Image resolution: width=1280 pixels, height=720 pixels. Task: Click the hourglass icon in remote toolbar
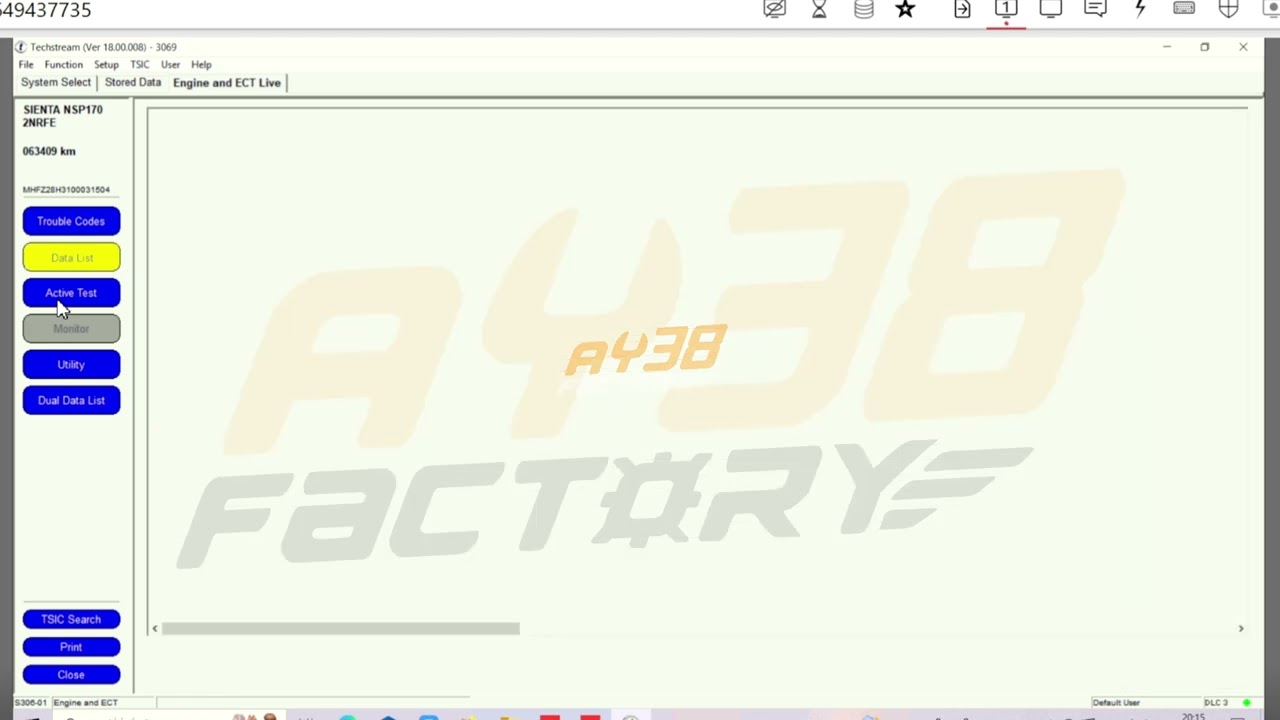pos(819,9)
